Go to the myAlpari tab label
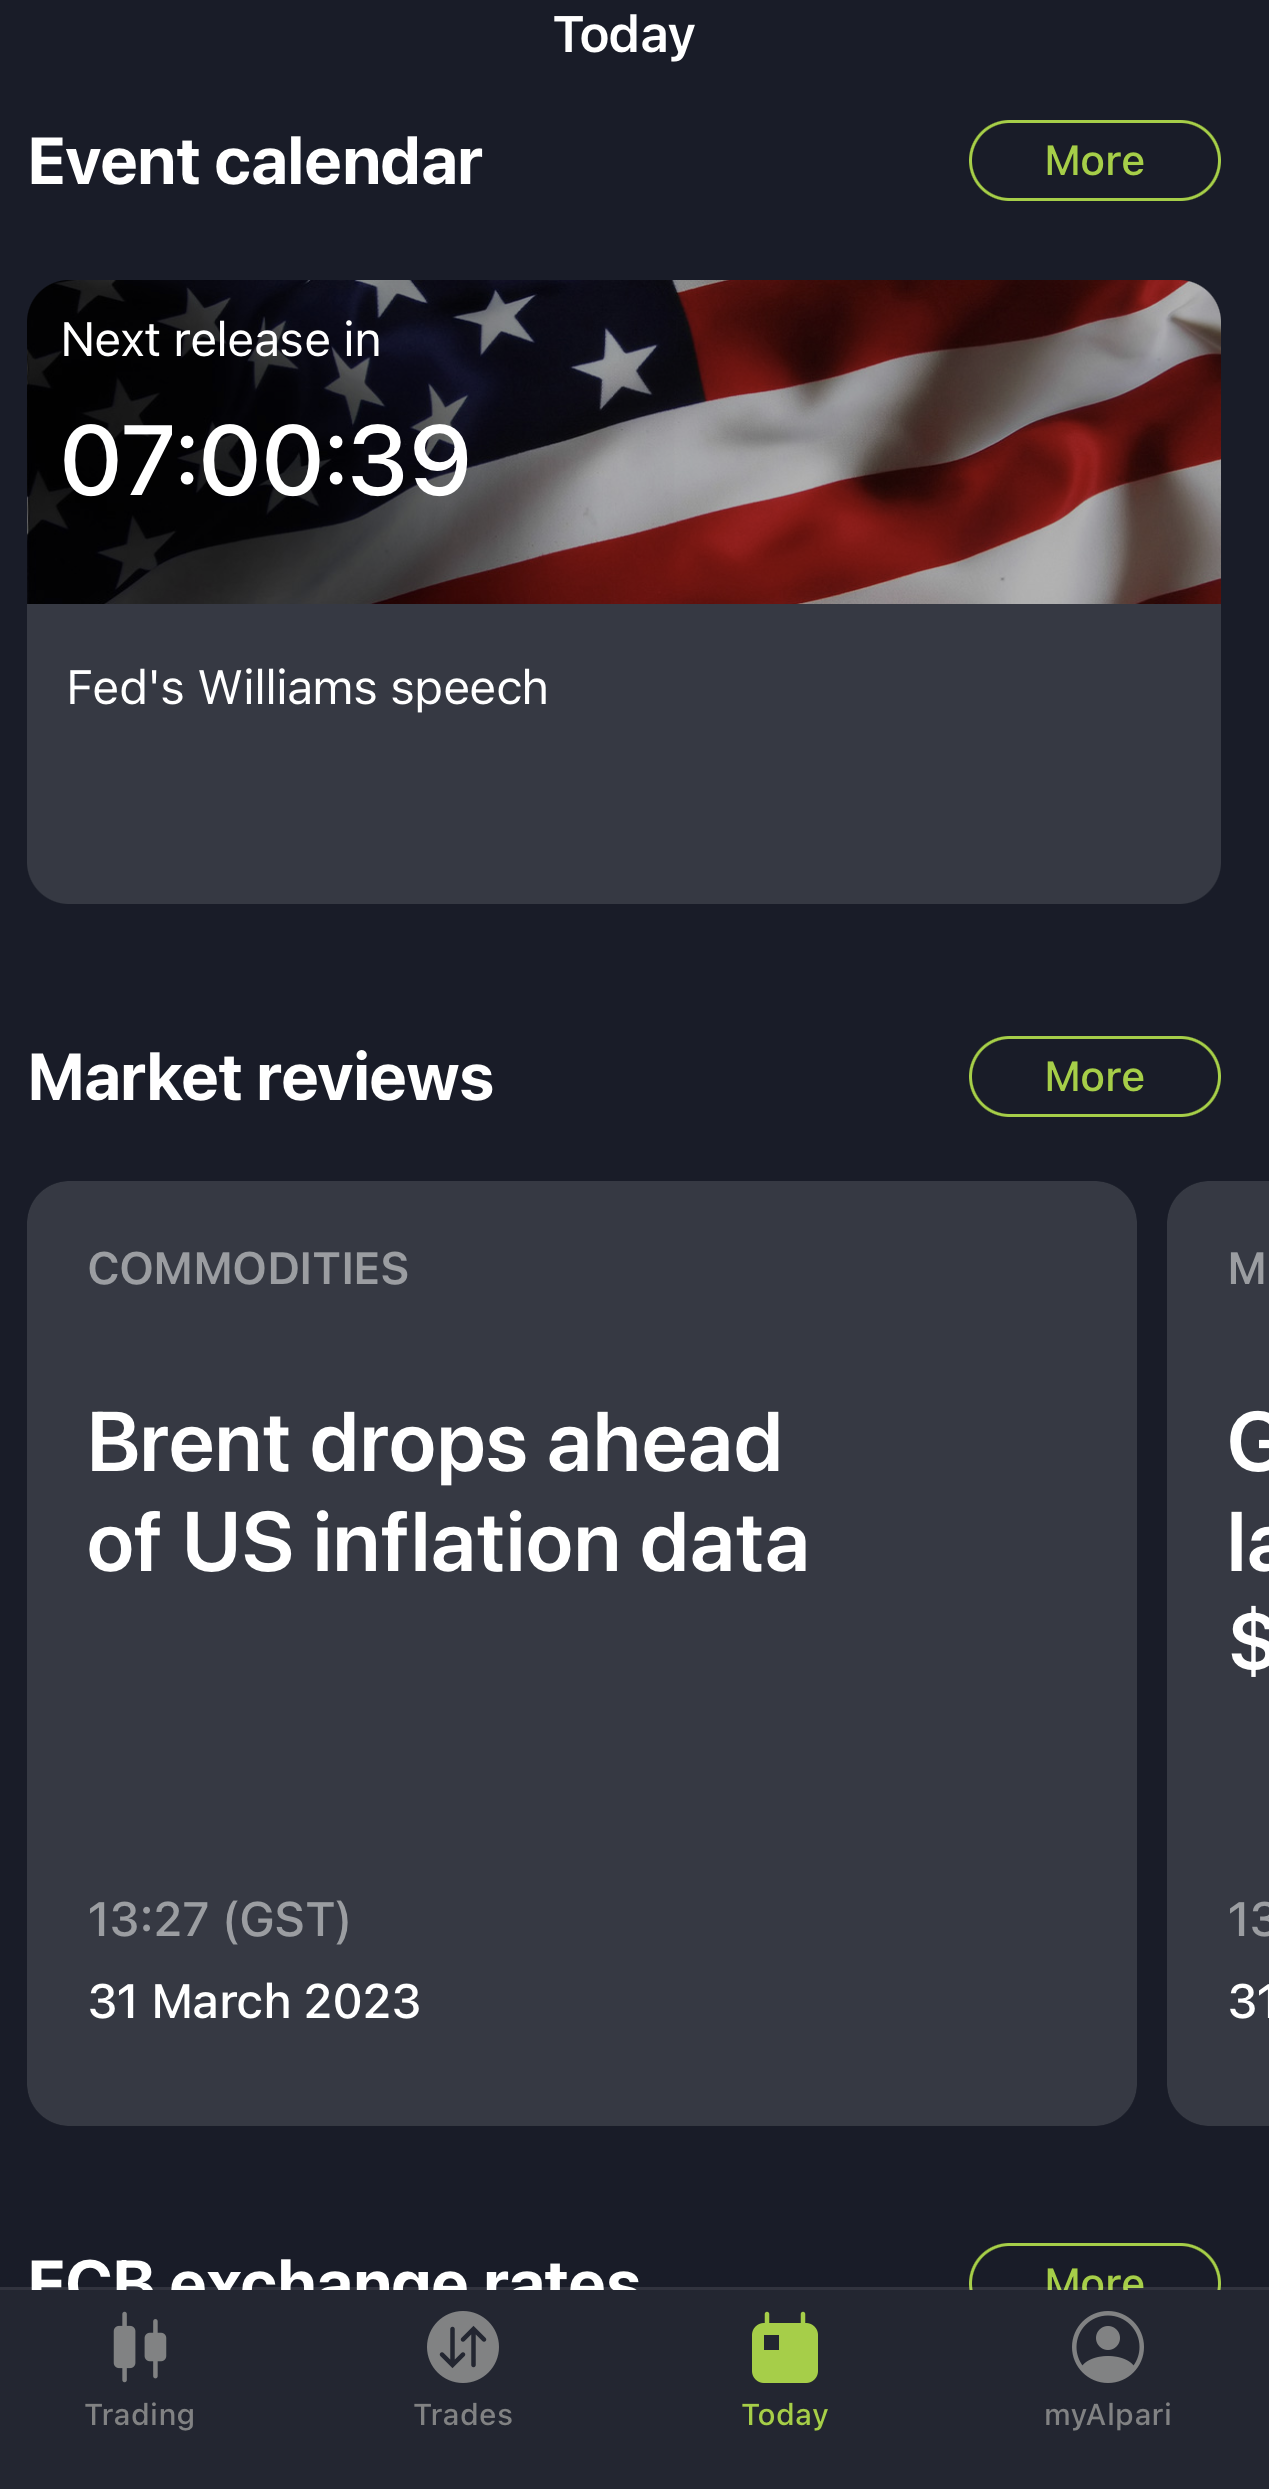Image resolution: width=1269 pixels, height=2489 pixels. 1107,2416
